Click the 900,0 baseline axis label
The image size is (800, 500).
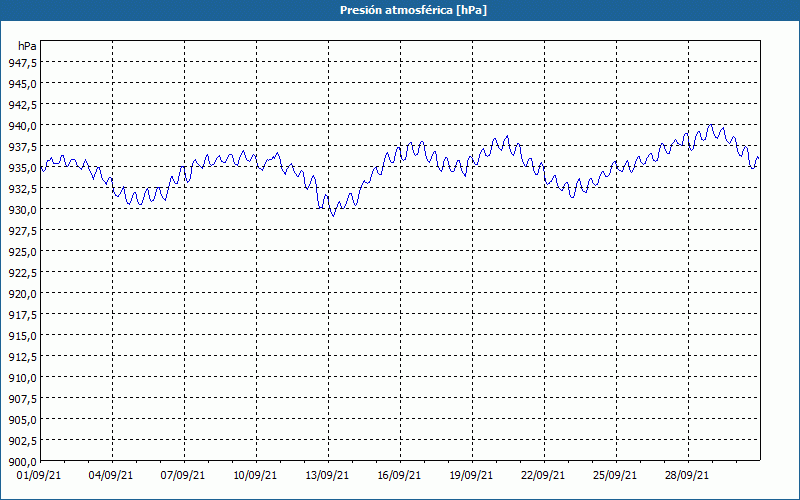click(x=22, y=462)
